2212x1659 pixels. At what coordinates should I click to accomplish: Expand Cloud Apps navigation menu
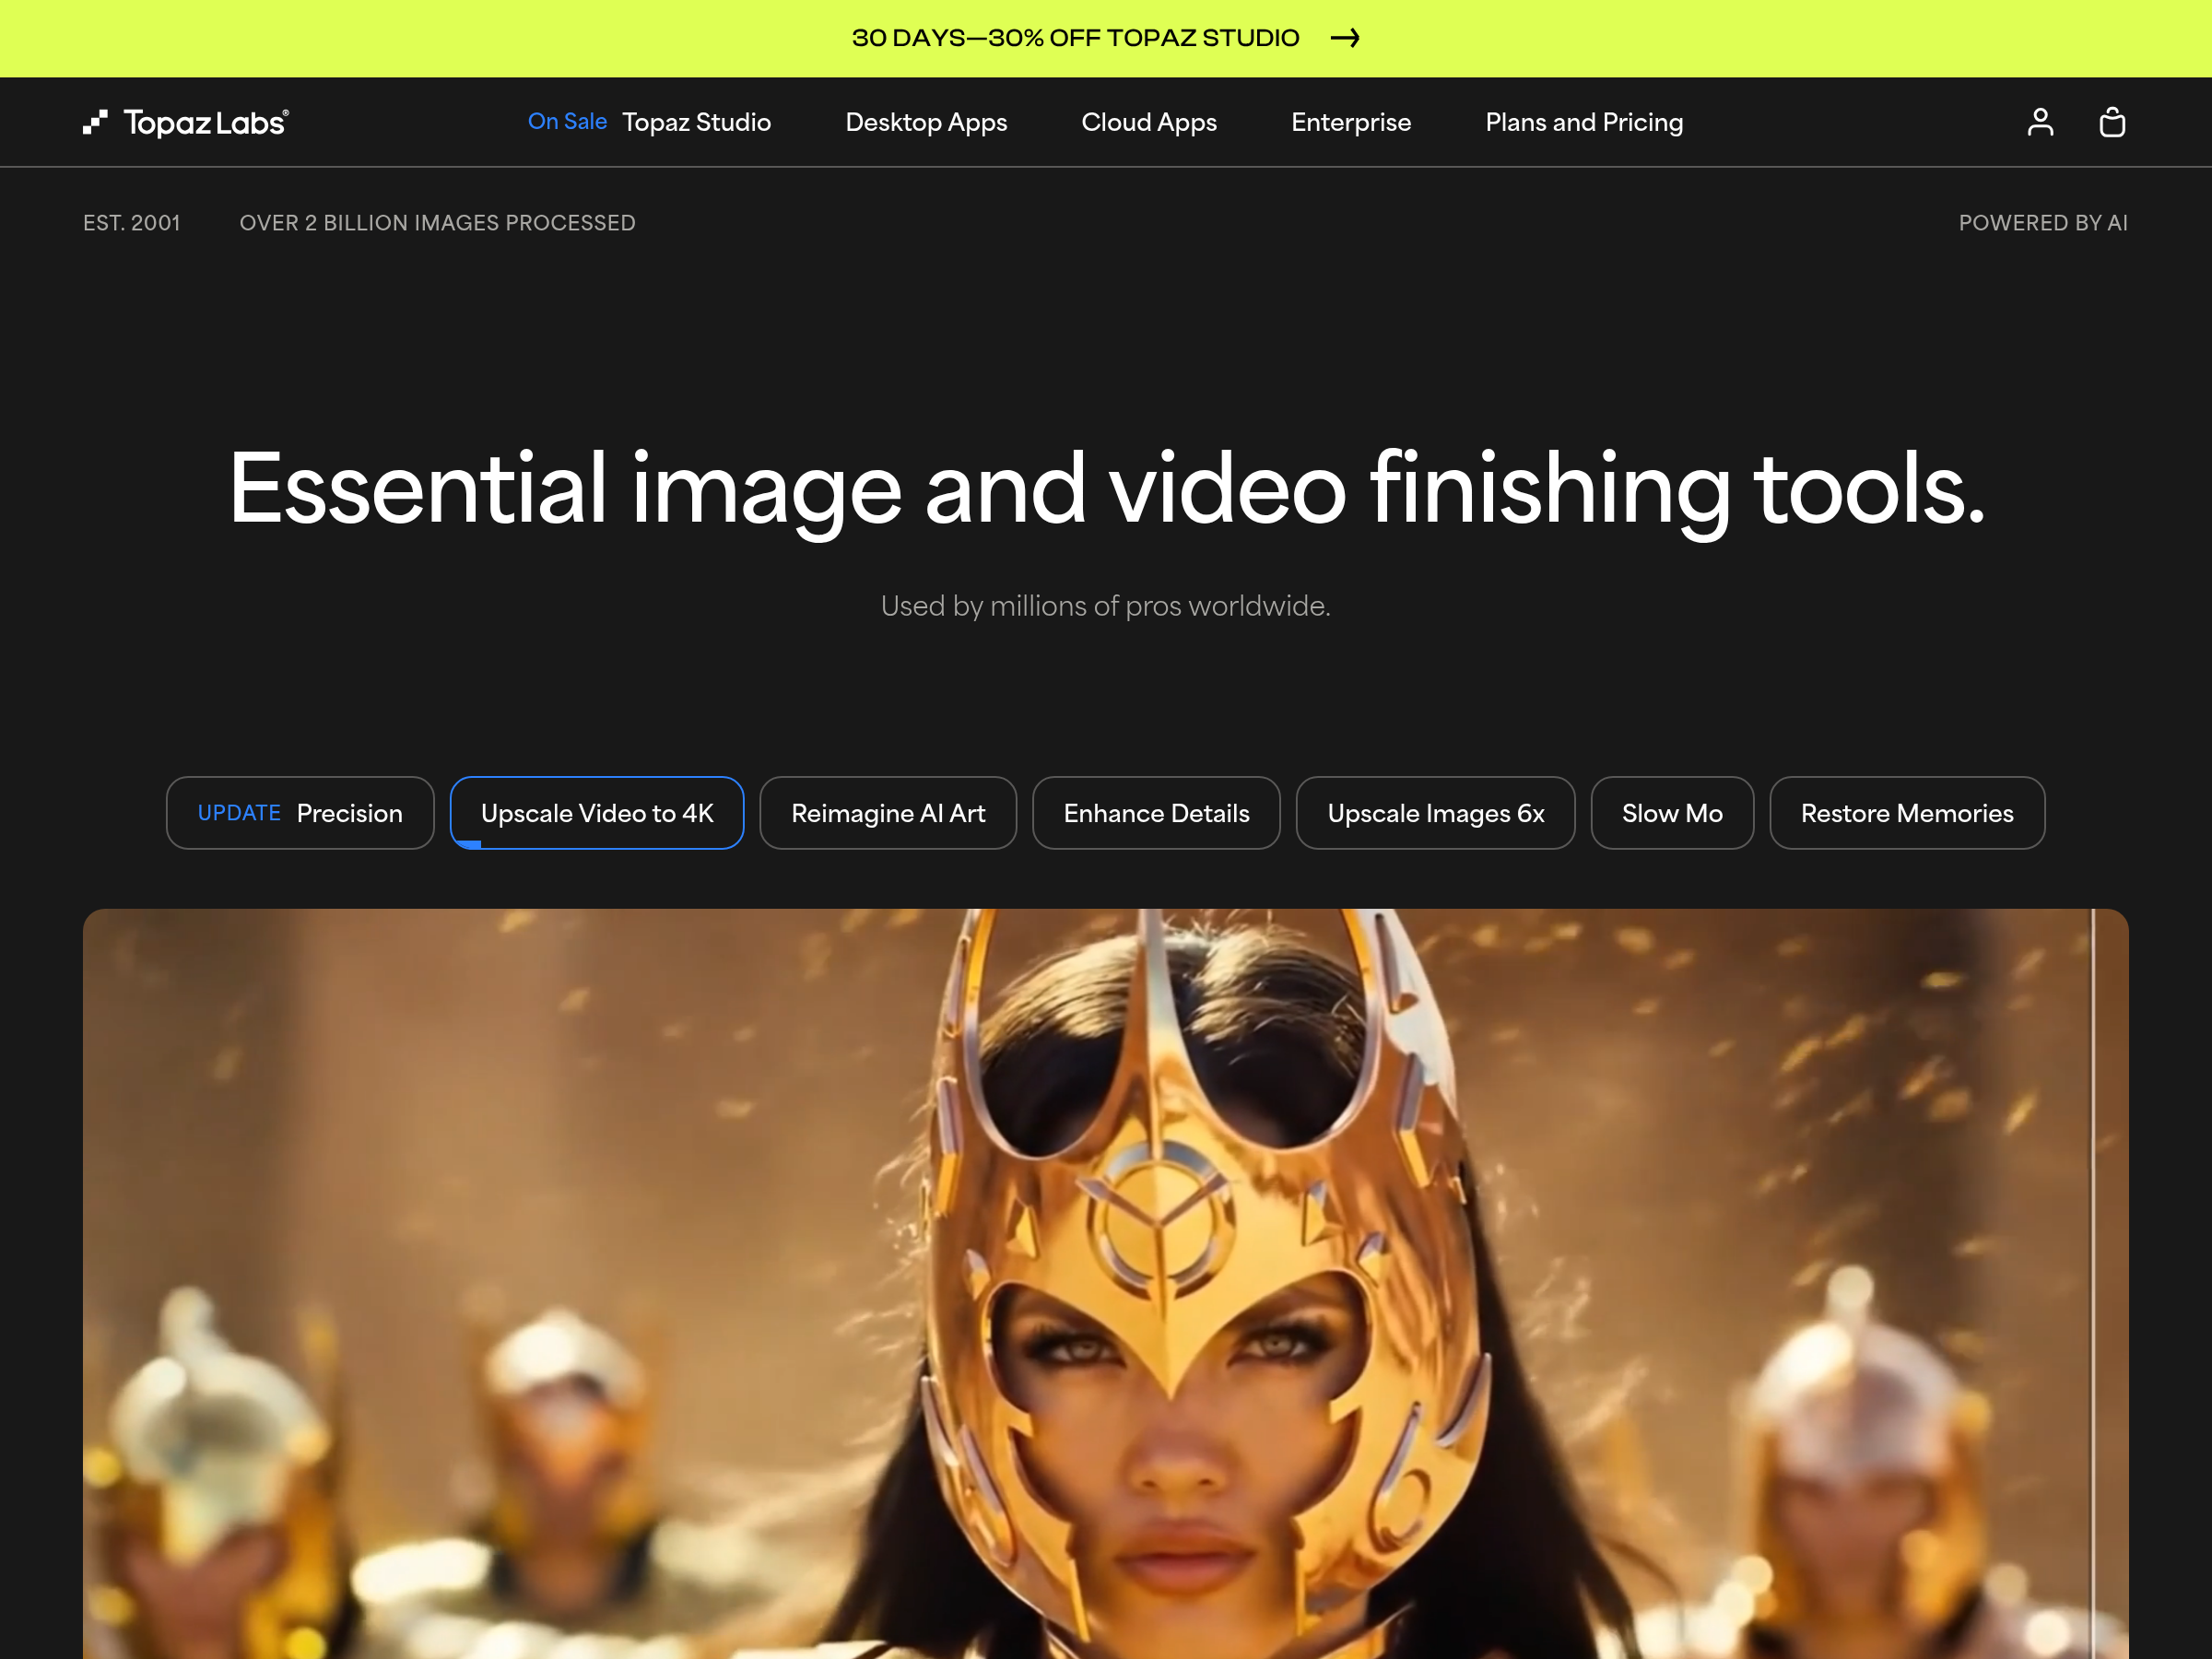pyautogui.click(x=1148, y=122)
